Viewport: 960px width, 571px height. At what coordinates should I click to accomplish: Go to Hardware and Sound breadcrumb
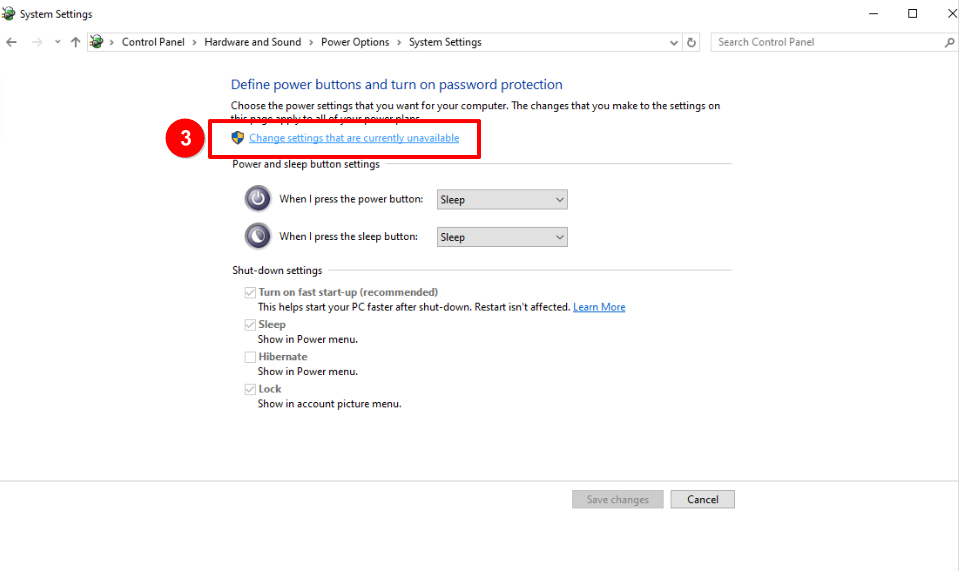pos(252,42)
